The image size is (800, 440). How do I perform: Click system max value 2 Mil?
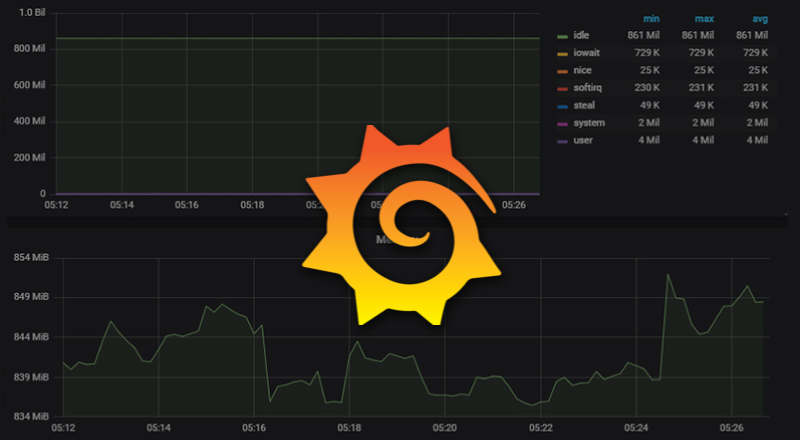tap(703, 123)
